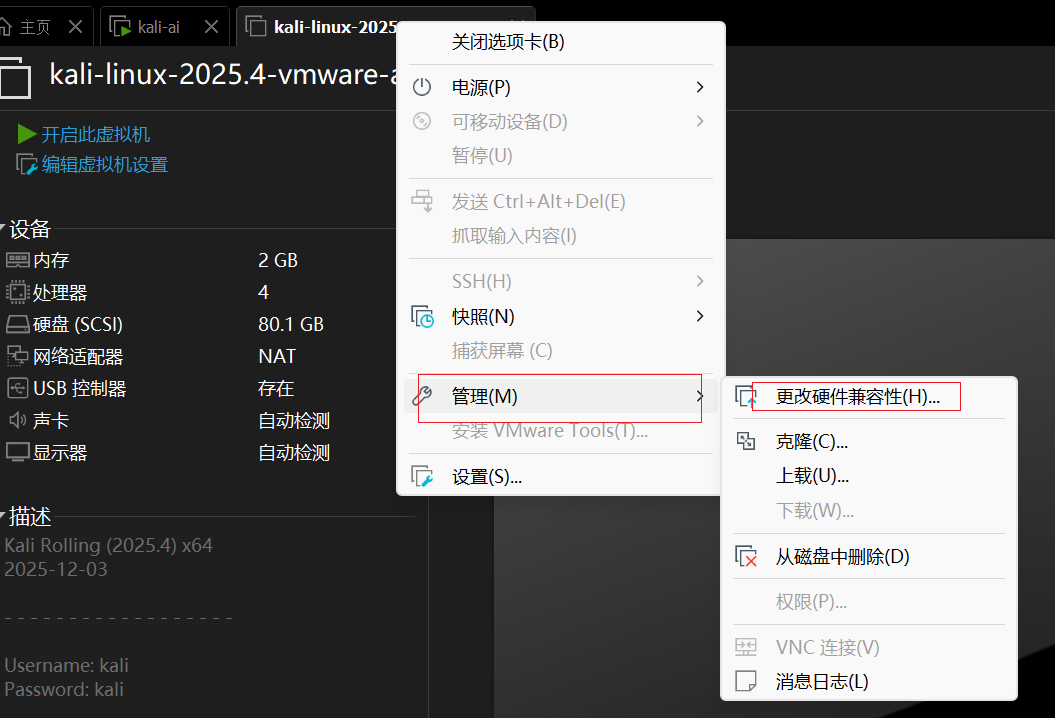1055x718 pixels.
Task: Close the 主页 tab
Action: point(75,27)
